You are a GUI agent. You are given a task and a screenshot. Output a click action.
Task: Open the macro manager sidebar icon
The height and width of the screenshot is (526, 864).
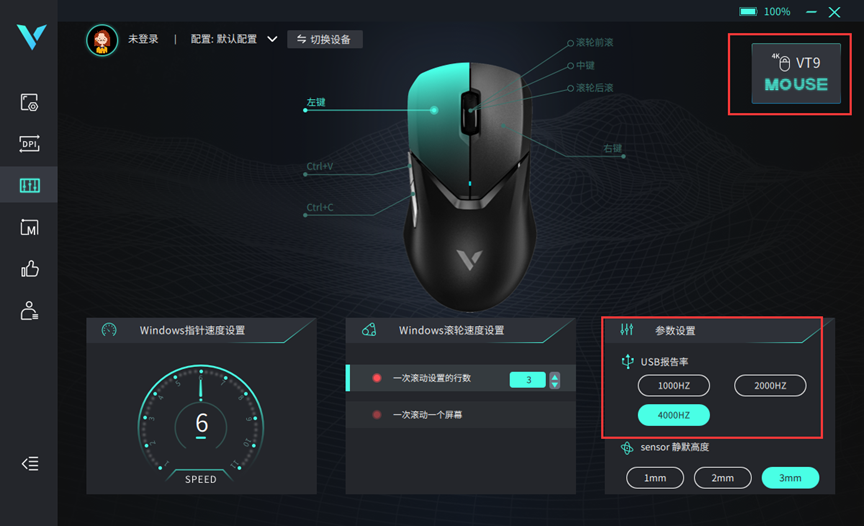(29, 227)
